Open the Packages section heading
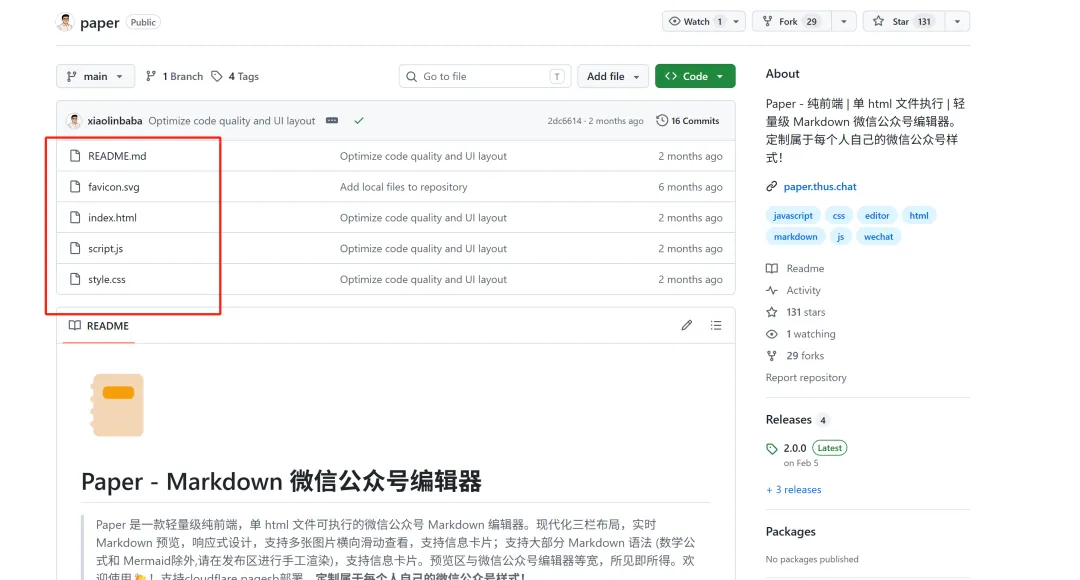Screen dimensions: 1080x580 point(791,532)
